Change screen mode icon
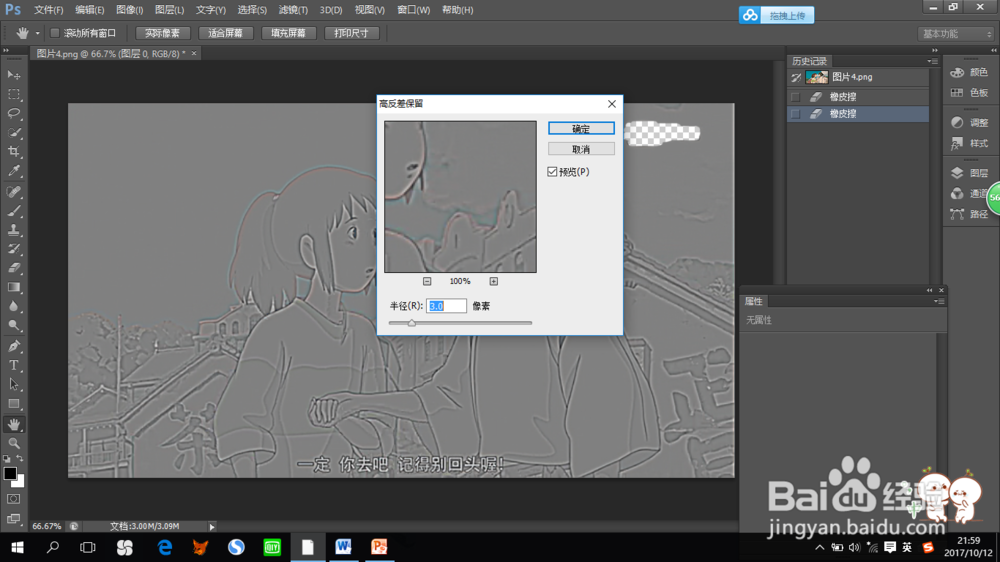This screenshot has width=1000, height=562. pyautogui.click(x=14, y=518)
